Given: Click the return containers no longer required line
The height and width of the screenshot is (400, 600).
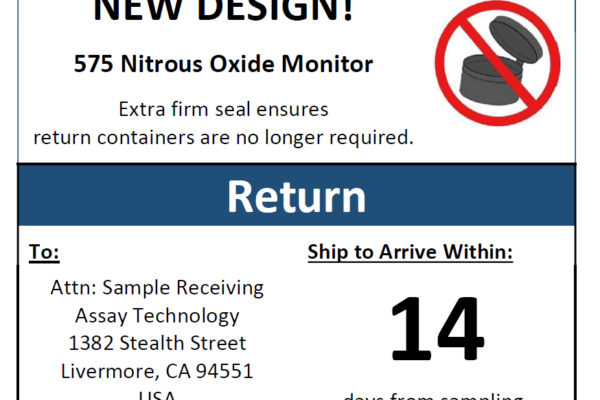Looking at the screenshot, I should click(x=223, y=137).
